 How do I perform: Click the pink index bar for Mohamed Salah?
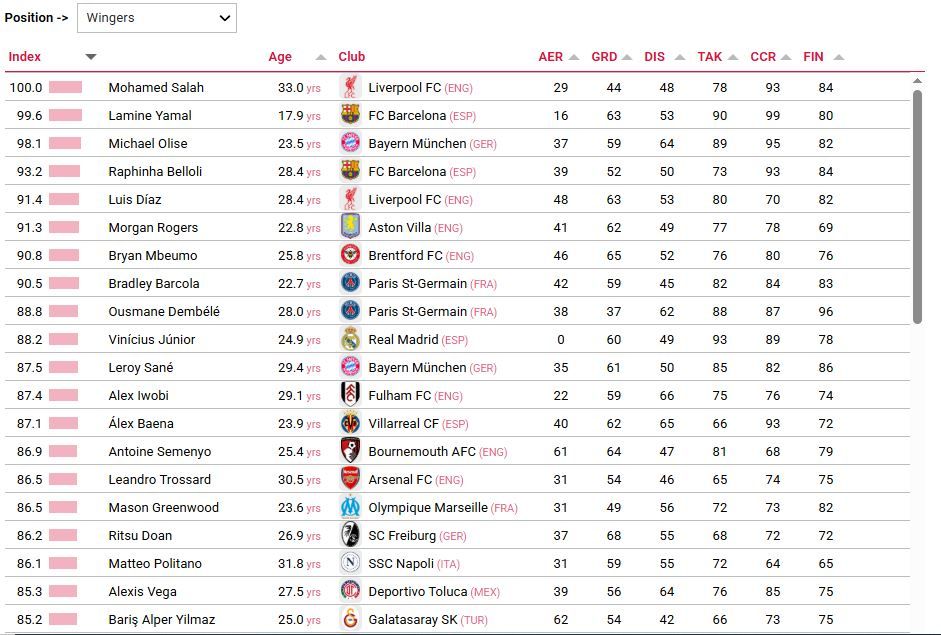[65, 88]
